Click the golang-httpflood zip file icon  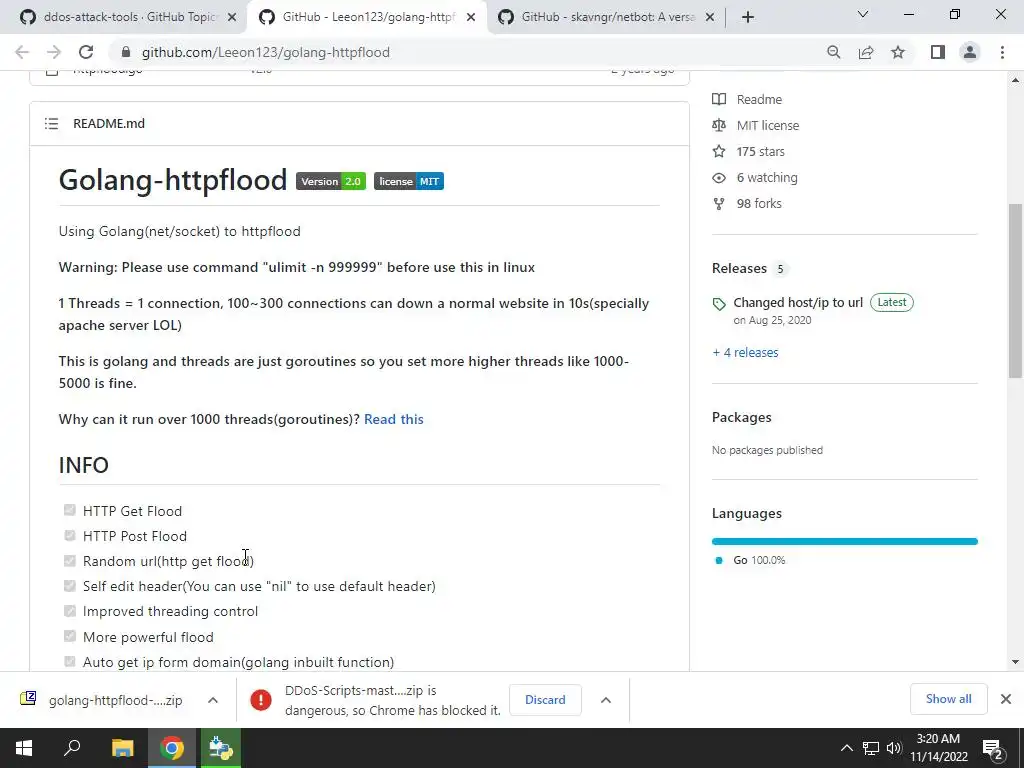(x=28, y=699)
